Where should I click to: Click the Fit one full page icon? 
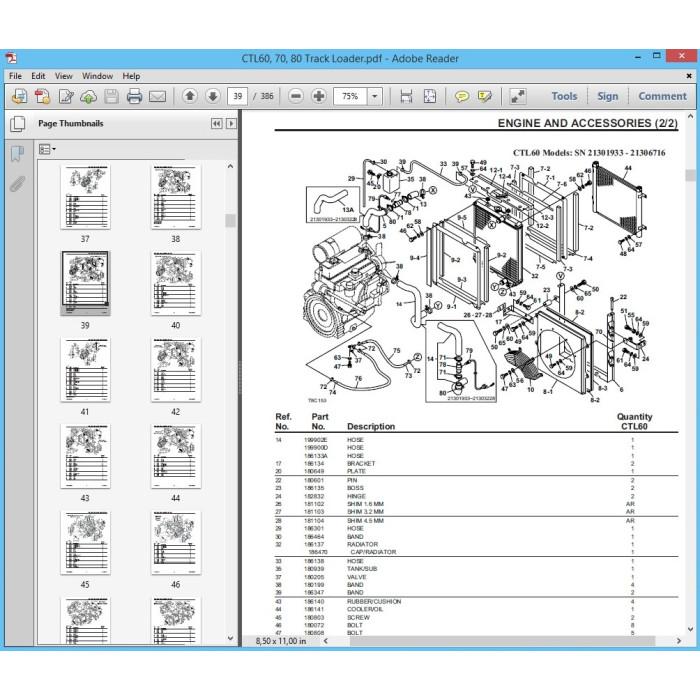(429, 96)
